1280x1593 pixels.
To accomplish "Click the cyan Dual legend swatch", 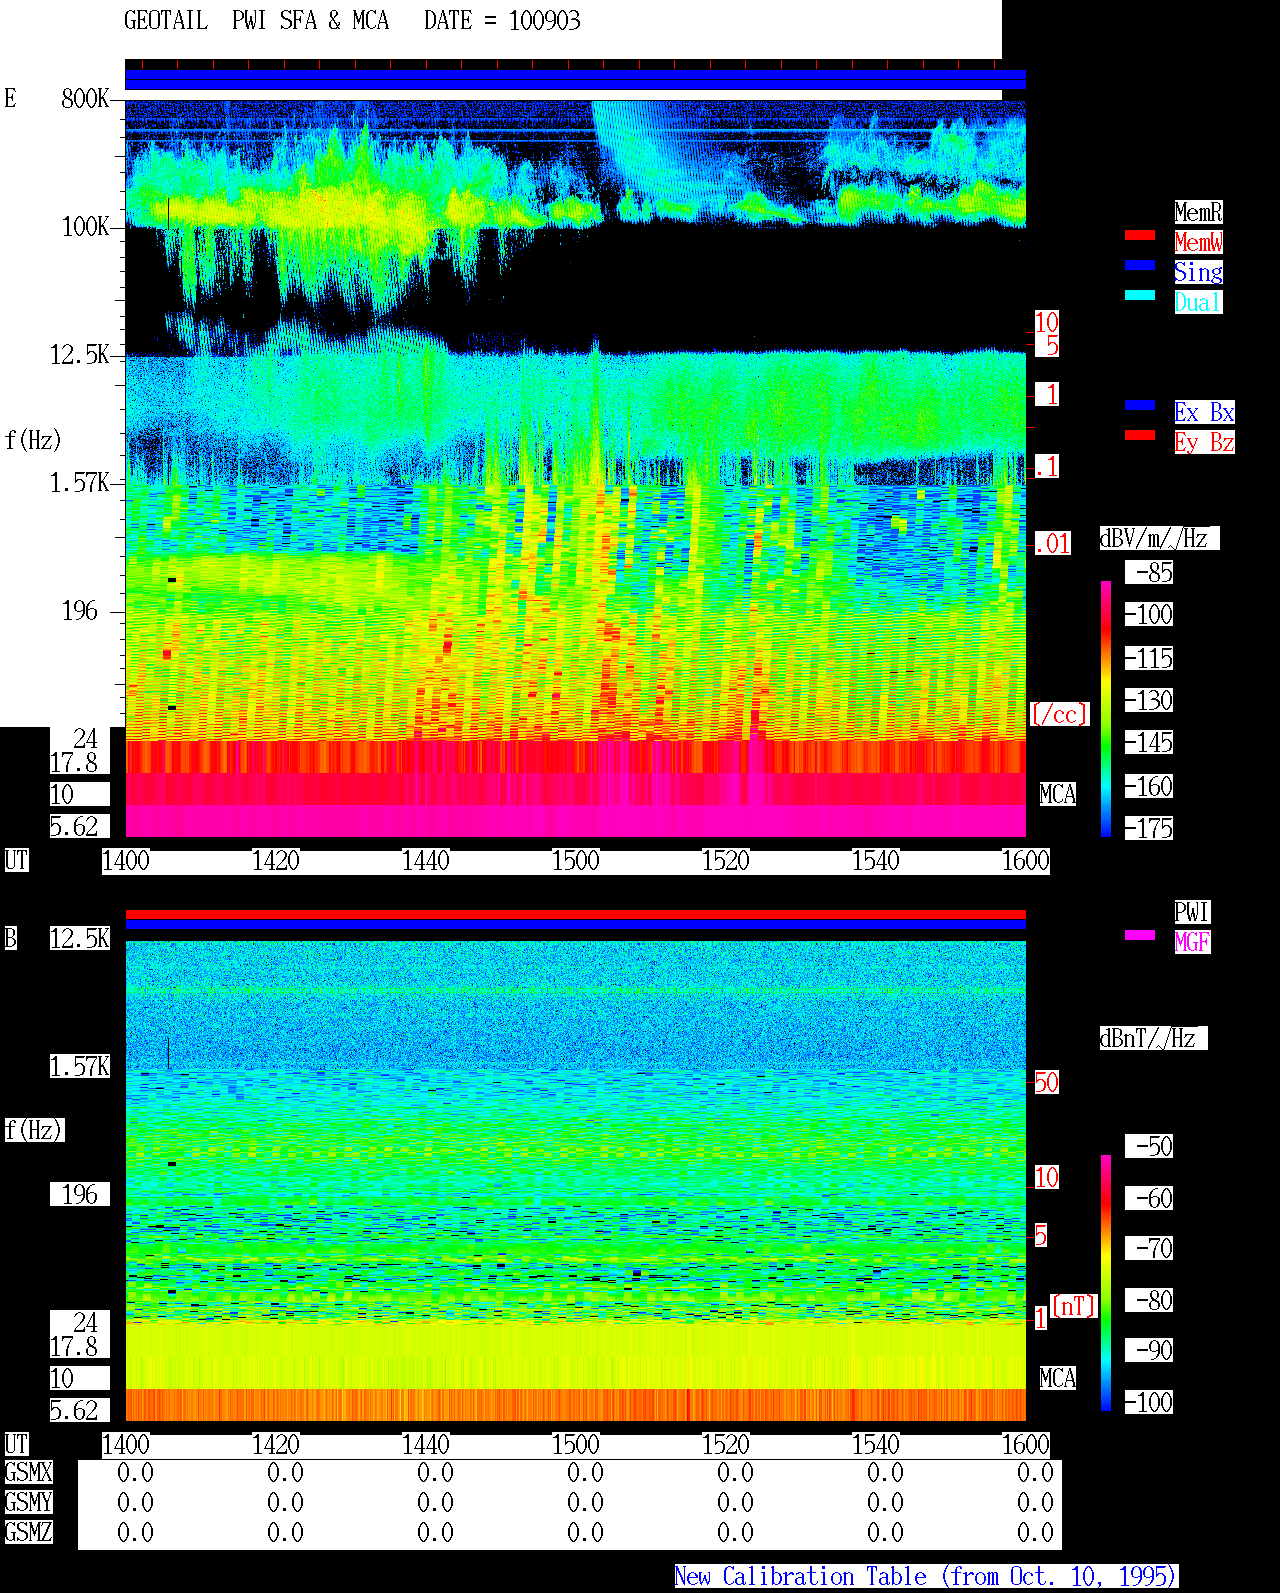I will 1140,295.
